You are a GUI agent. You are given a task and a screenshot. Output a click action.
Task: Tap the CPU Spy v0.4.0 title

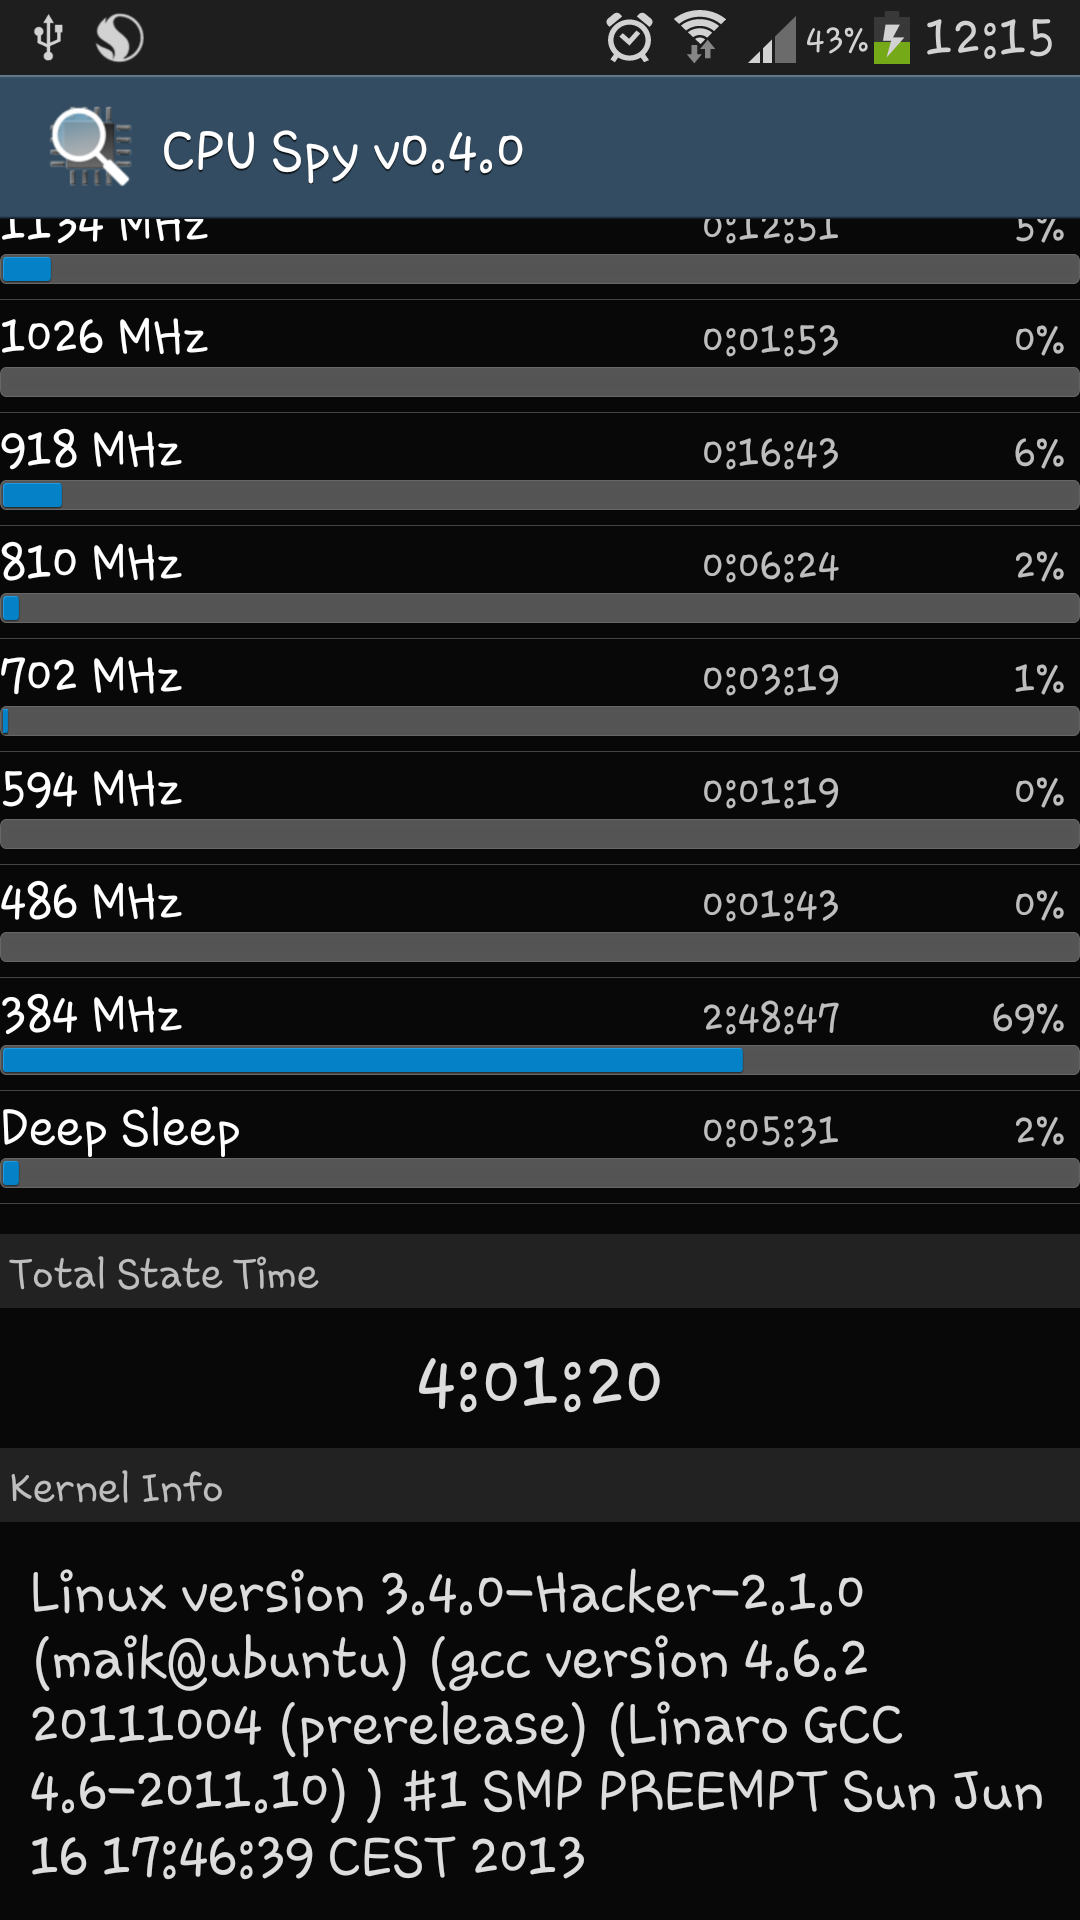(x=343, y=152)
